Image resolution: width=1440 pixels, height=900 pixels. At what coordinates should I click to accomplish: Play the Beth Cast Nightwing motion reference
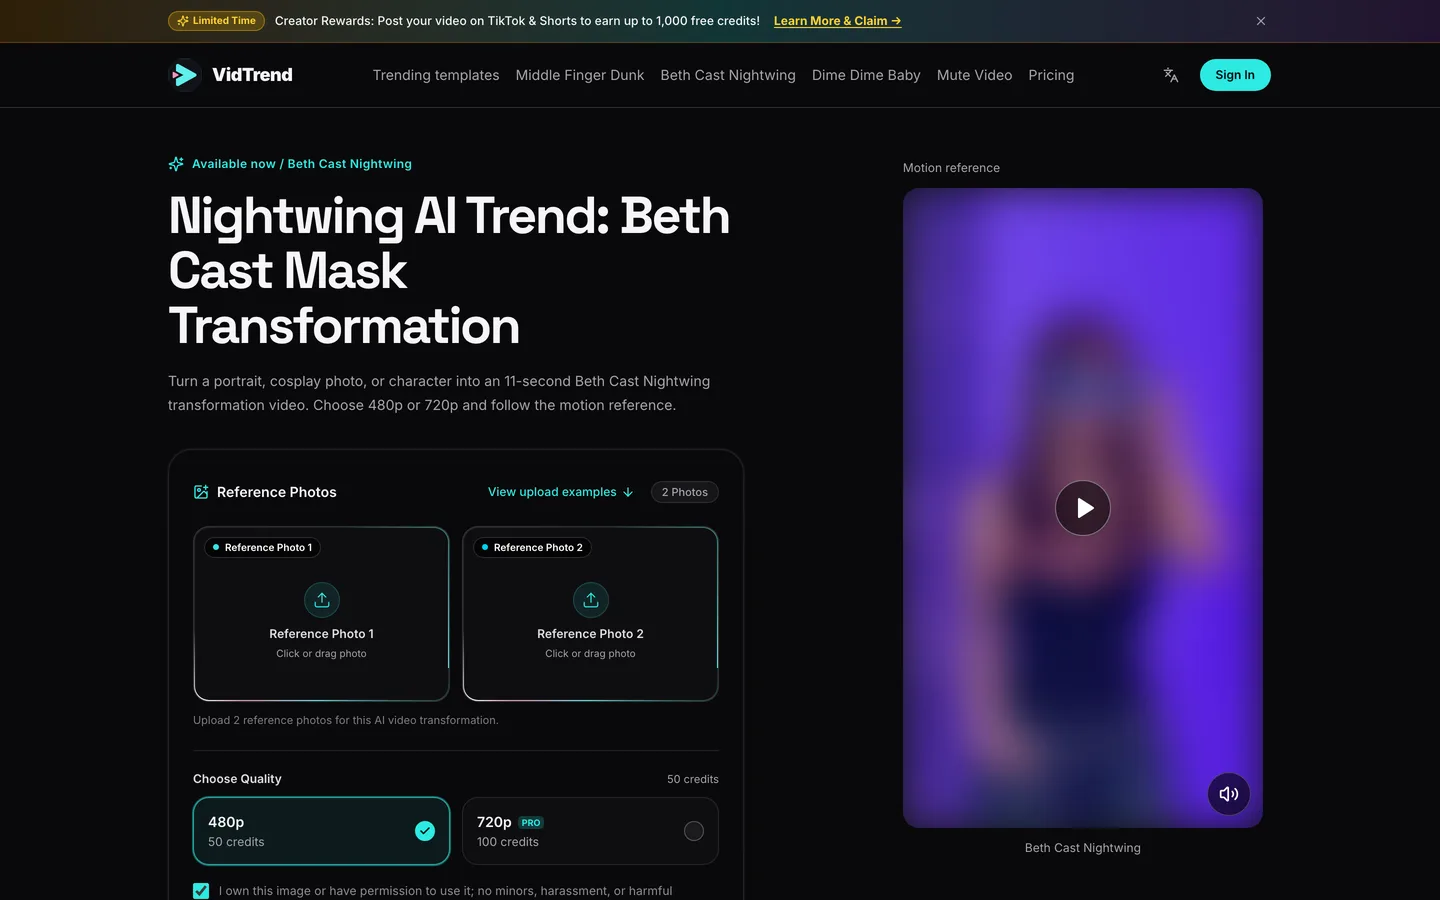point(1083,508)
